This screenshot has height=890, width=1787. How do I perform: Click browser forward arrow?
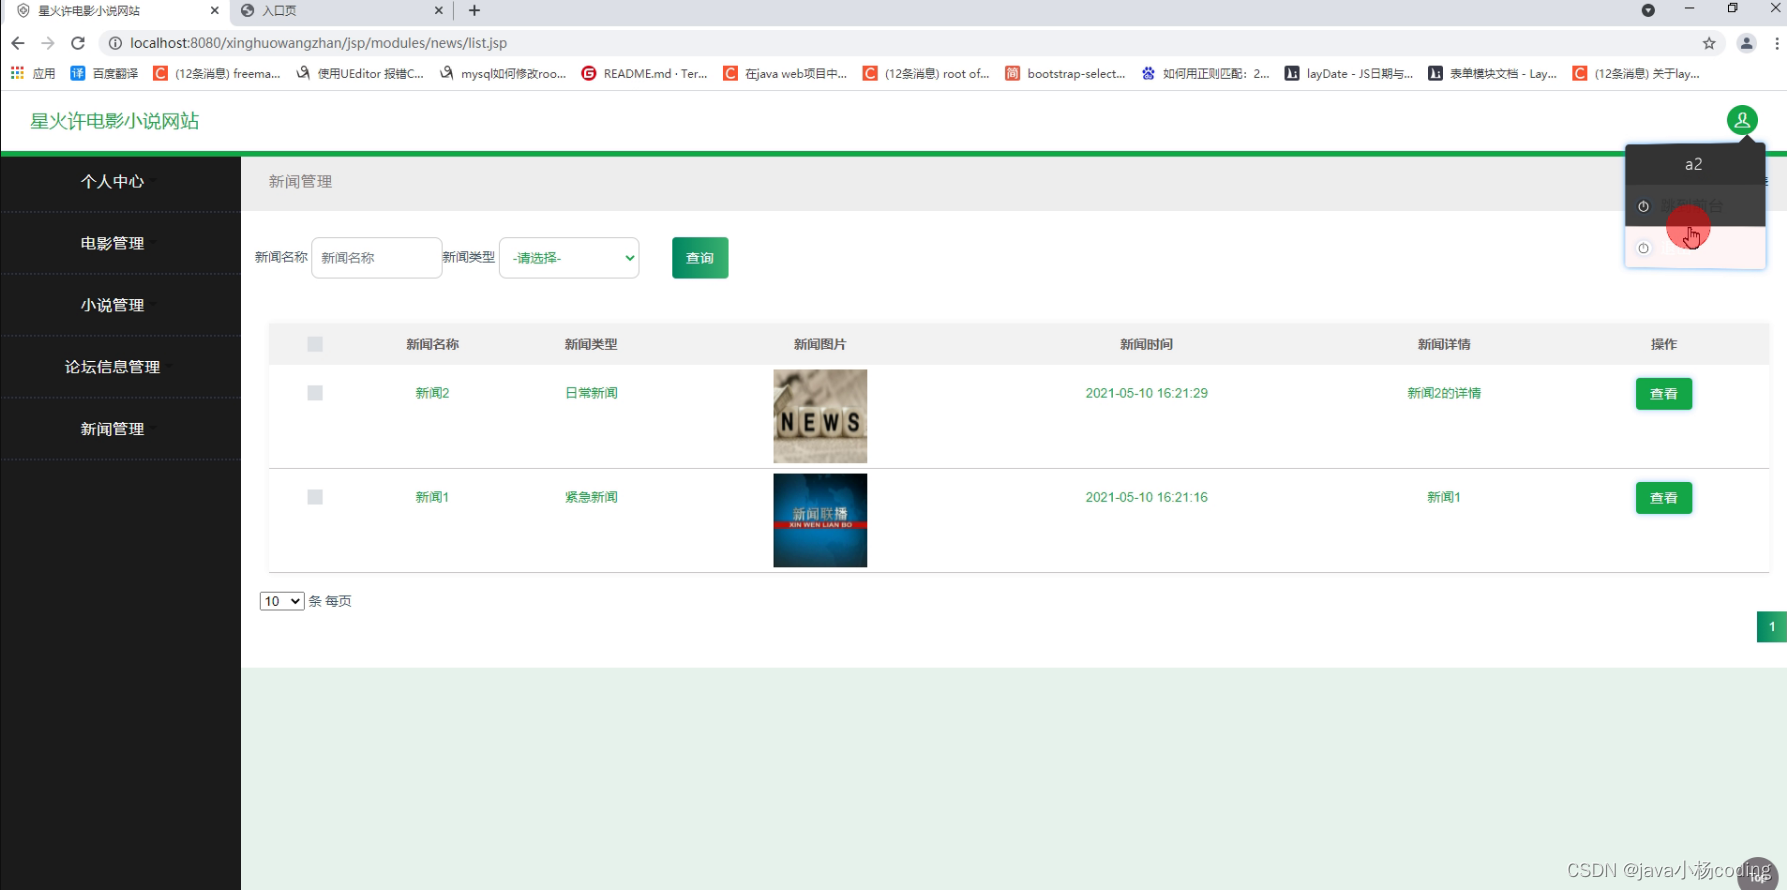click(x=48, y=43)
